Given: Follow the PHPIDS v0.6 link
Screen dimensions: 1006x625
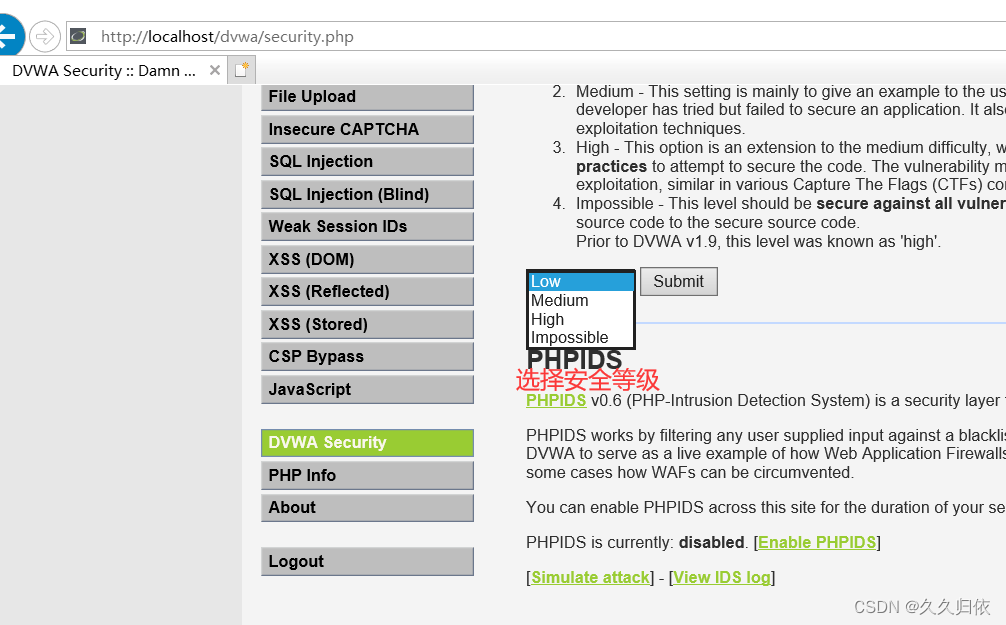Looking at the screenshot, I should [556, 400].
